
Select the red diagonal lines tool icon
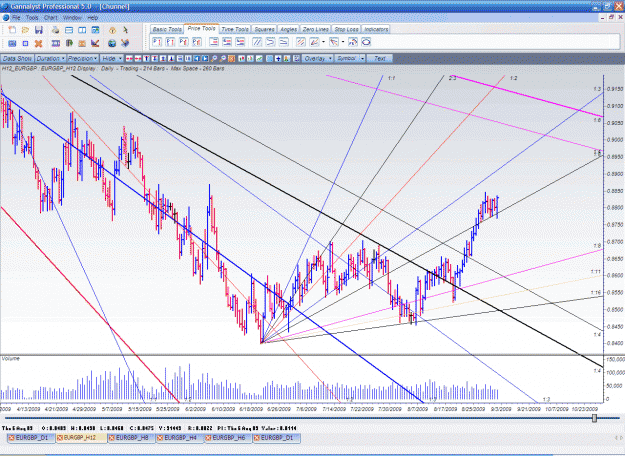[301, 42]
